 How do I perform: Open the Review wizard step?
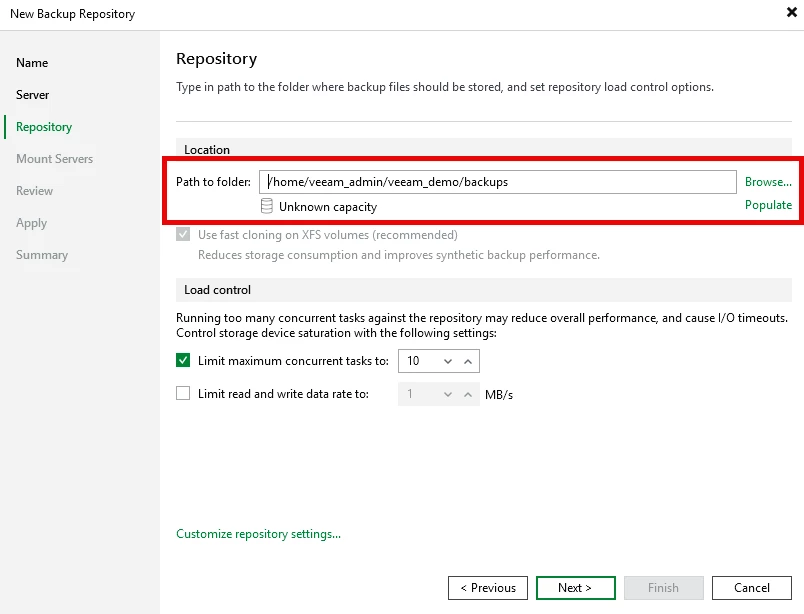point(34,191)
